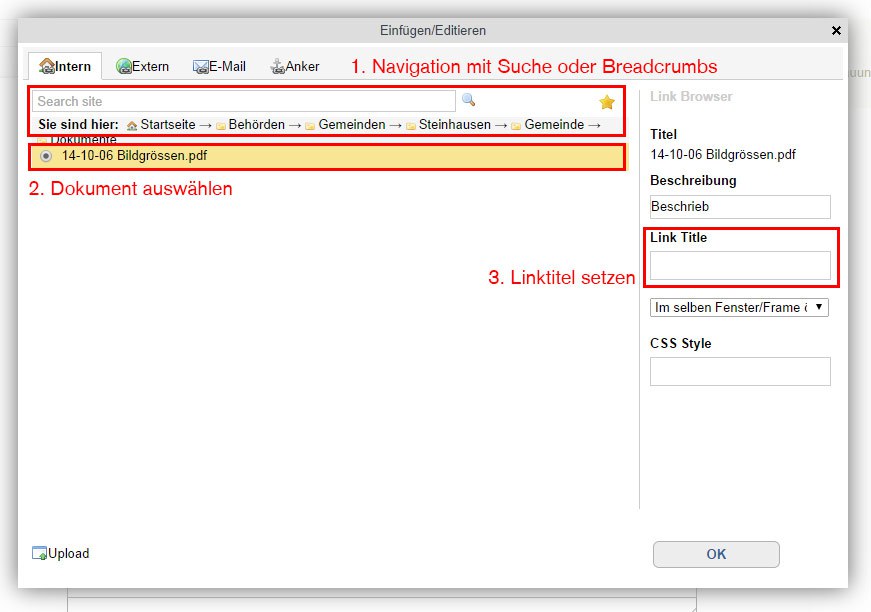This screenshot has height=612, width=871.
Task: Go to Startseite breadcrumb link
Action: click(x=167, y=125)
